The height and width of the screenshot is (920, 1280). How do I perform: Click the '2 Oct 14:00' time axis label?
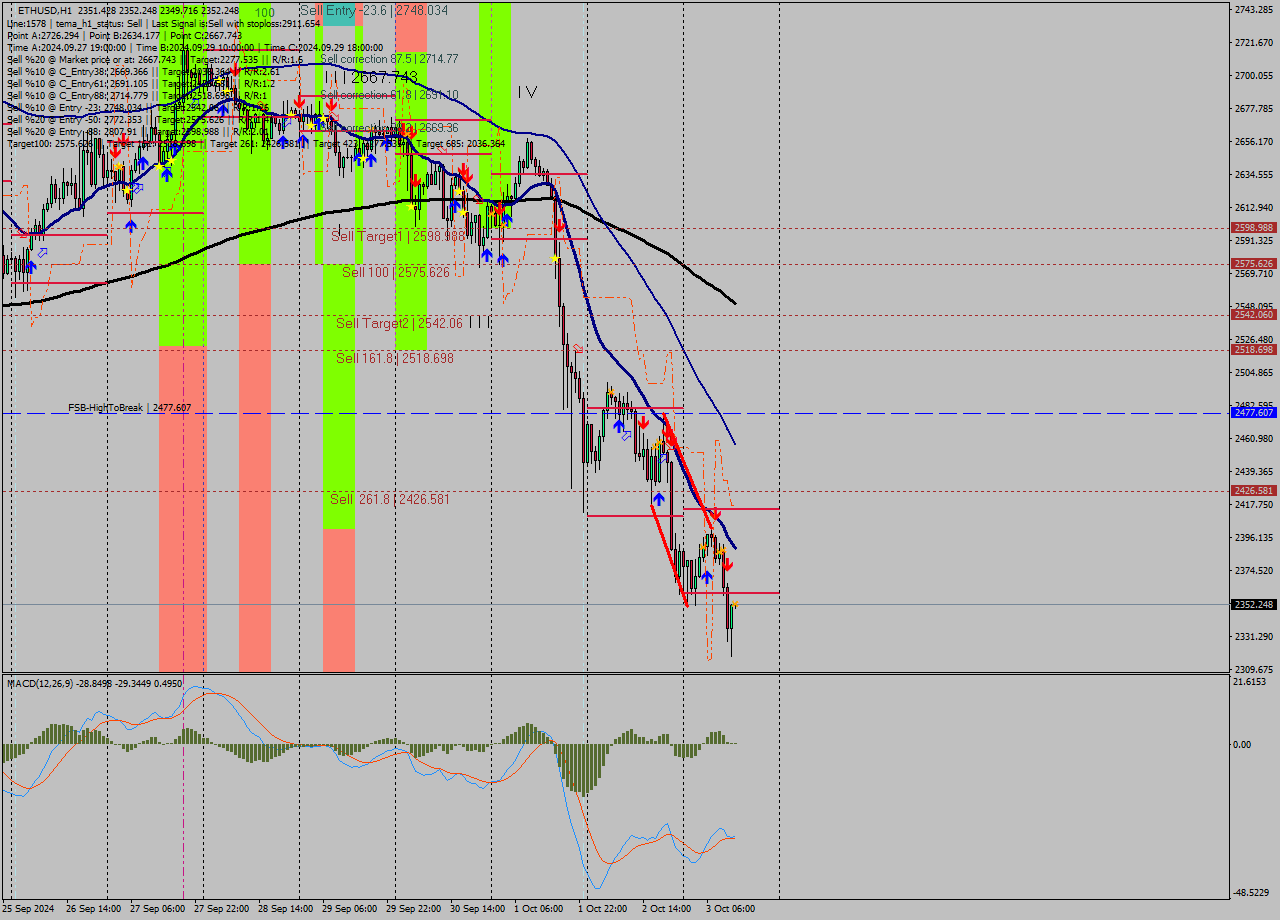point(666,909)
